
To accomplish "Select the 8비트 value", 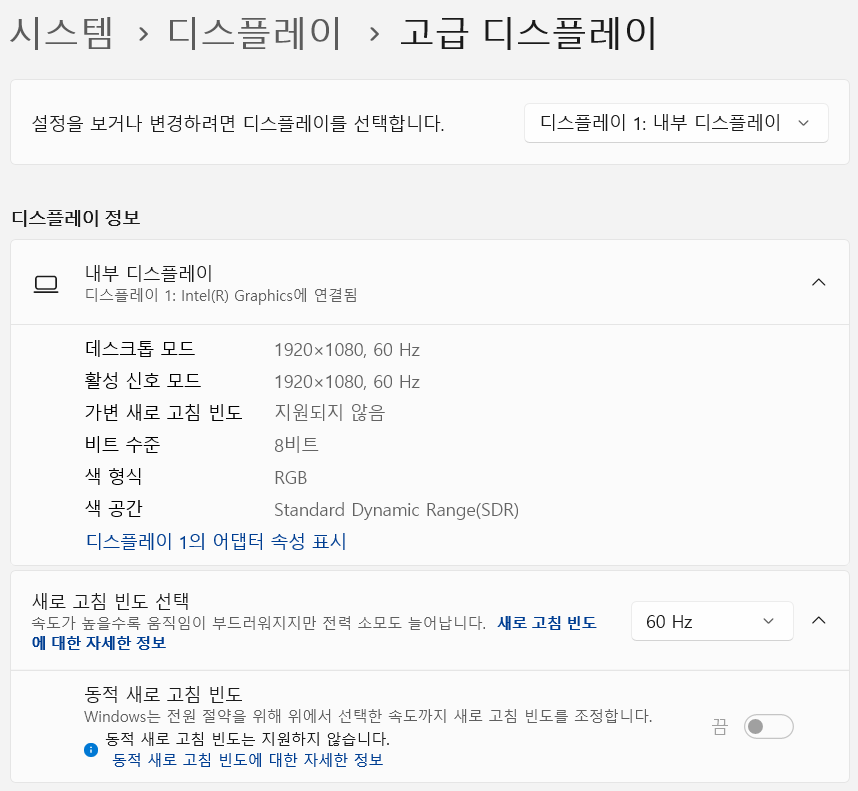I will tap(296, 445).
